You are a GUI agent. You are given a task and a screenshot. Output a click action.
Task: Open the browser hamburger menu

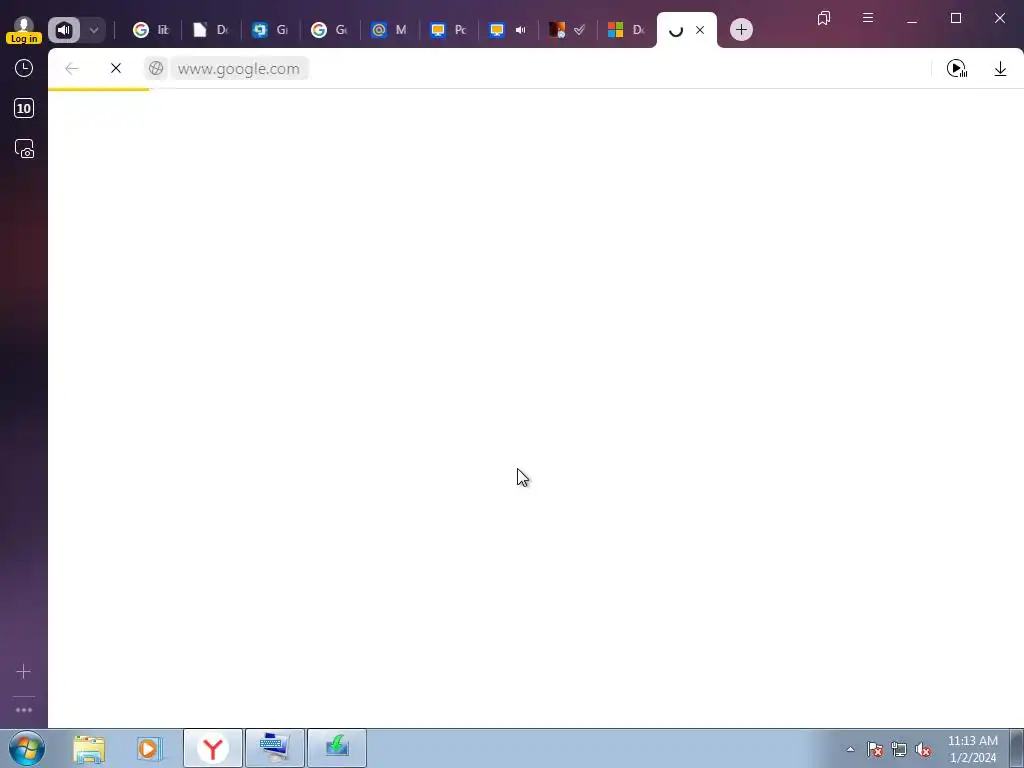click(x=868, y=18)
